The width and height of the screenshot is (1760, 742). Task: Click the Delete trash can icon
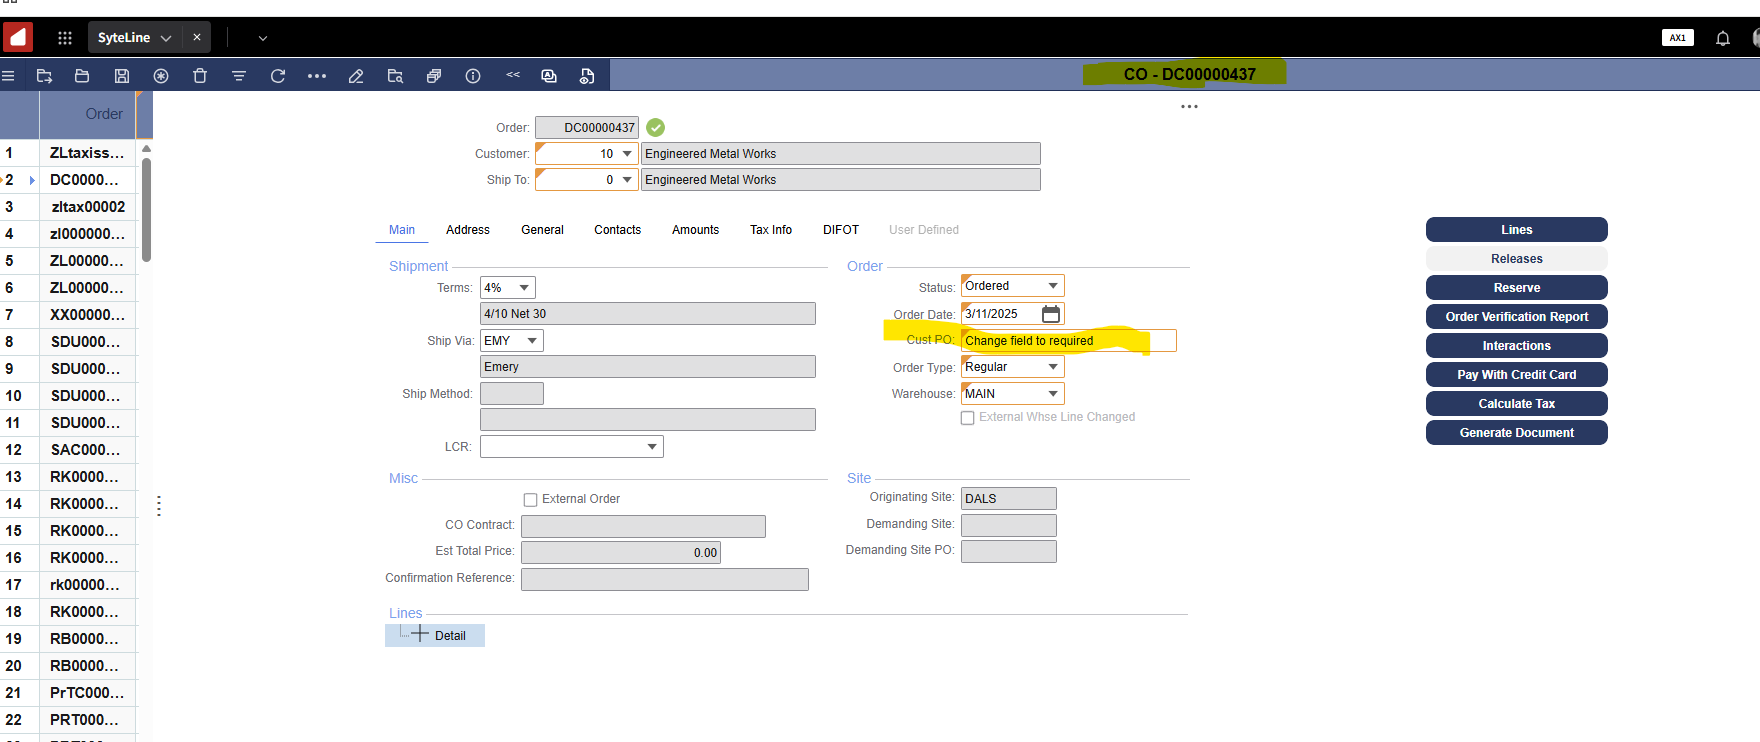200,76
